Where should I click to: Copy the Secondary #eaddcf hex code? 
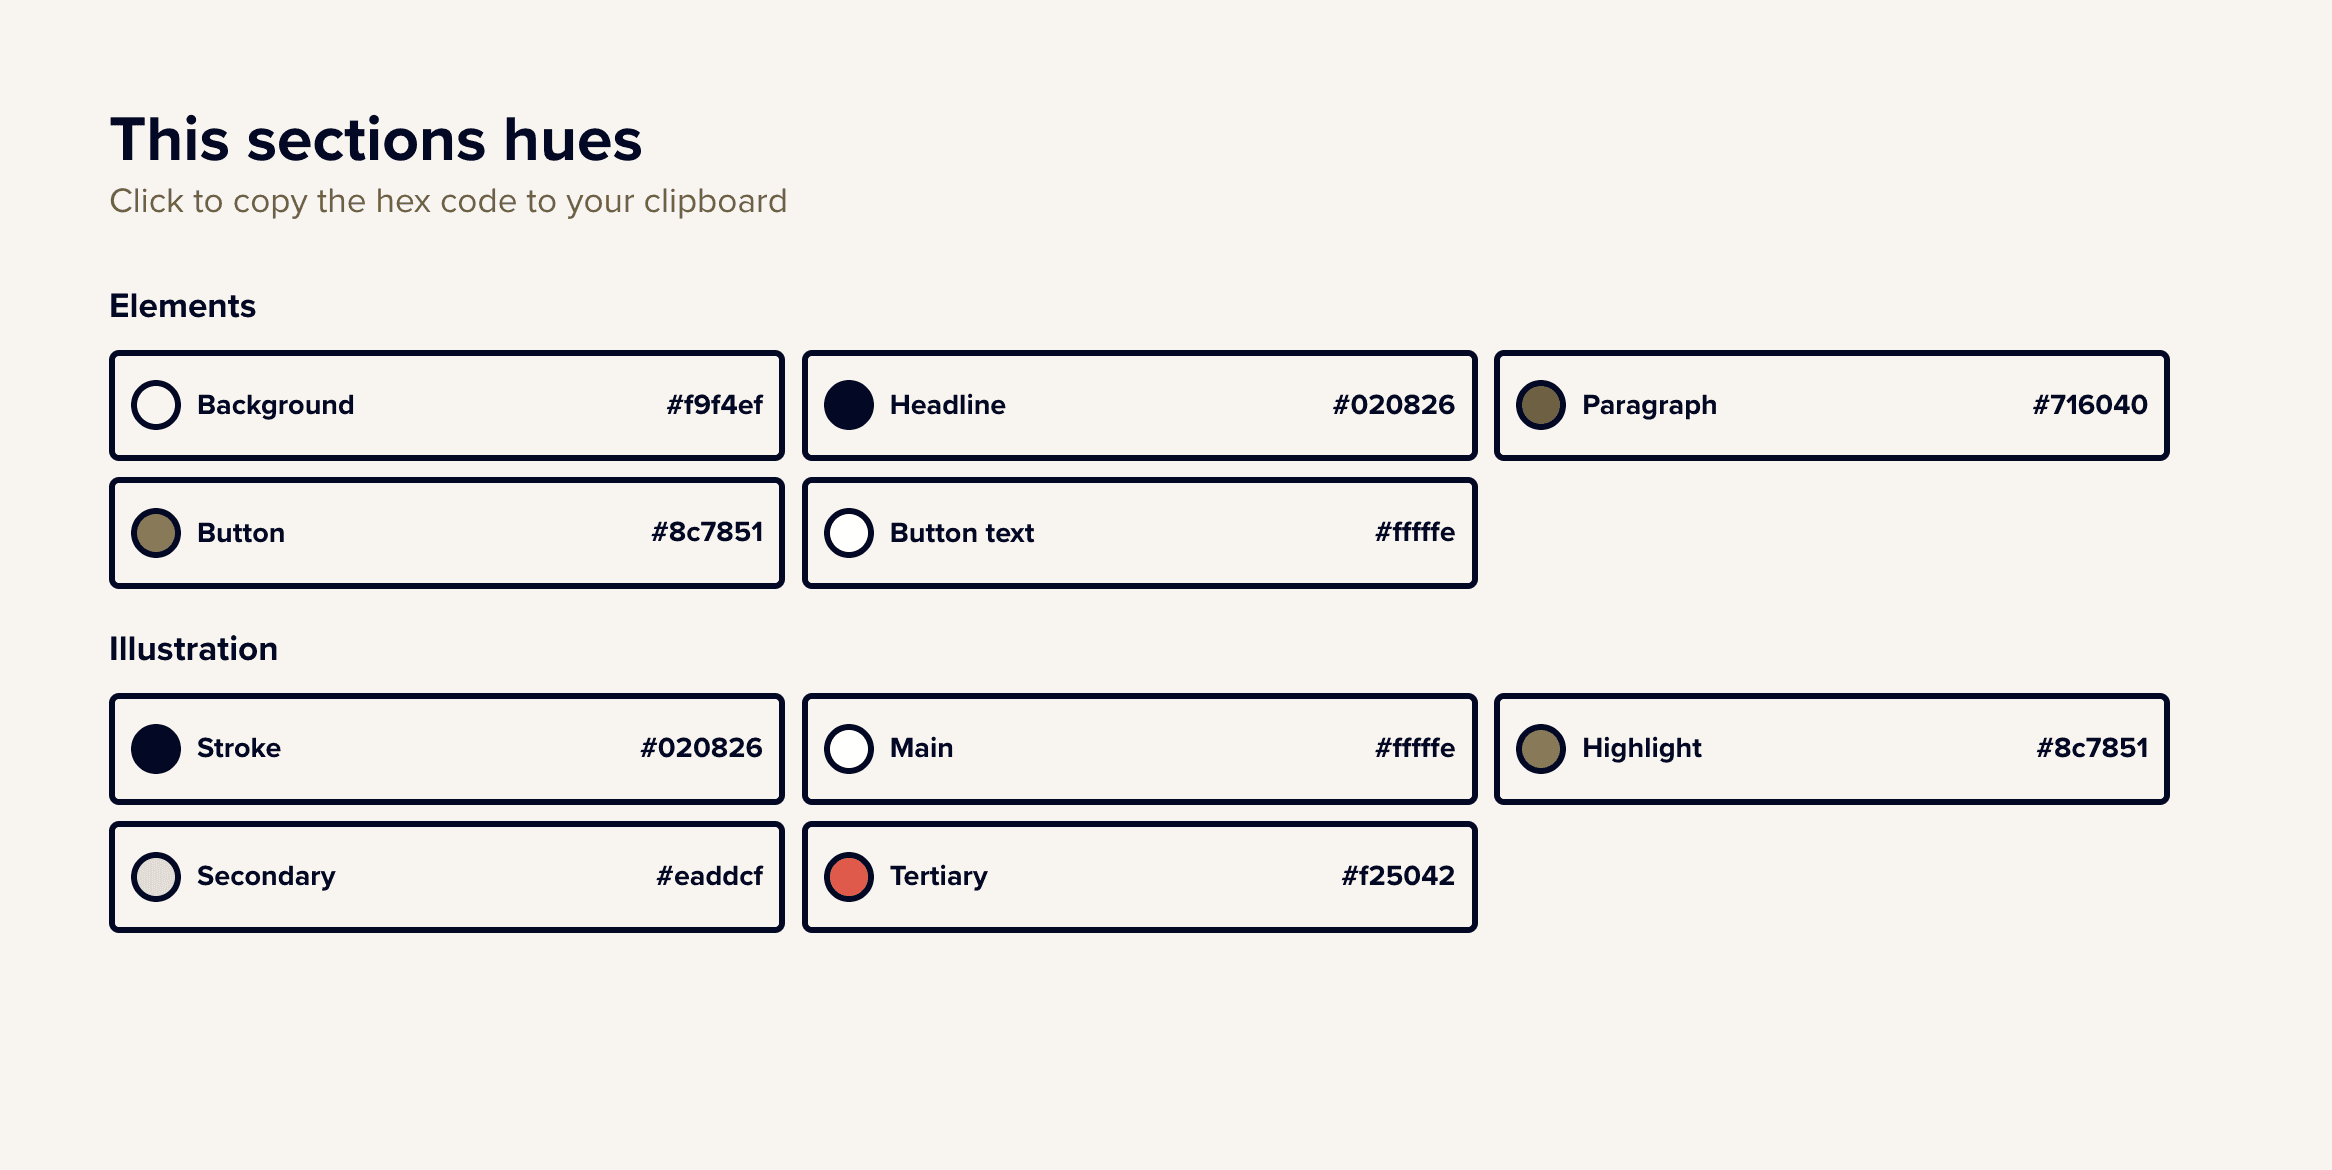[710, 876]
